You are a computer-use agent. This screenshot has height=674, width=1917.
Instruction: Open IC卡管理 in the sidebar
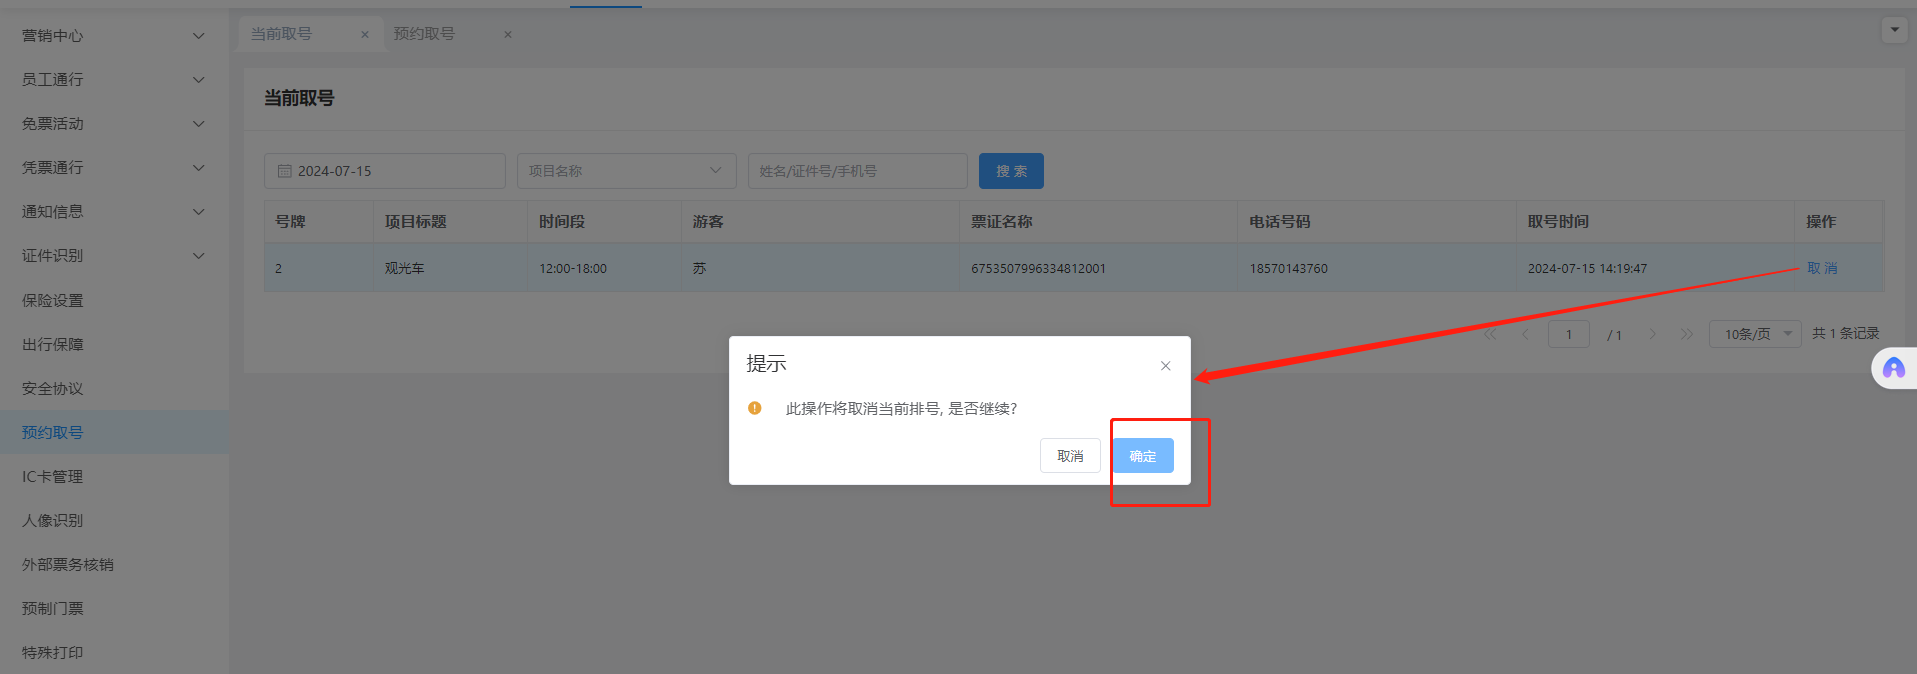tap(53, 477)
